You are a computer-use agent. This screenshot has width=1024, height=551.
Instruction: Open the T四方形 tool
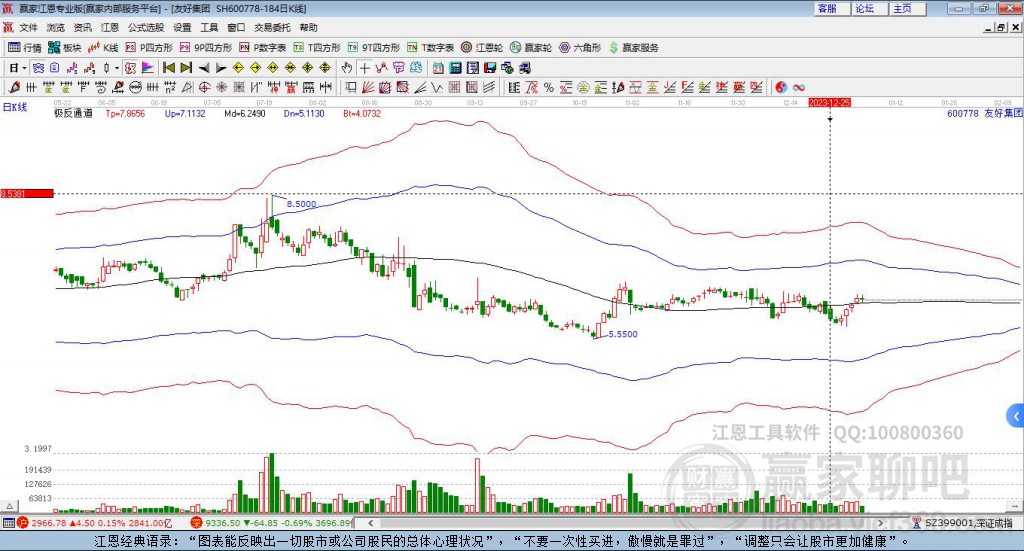coord(317,48)
